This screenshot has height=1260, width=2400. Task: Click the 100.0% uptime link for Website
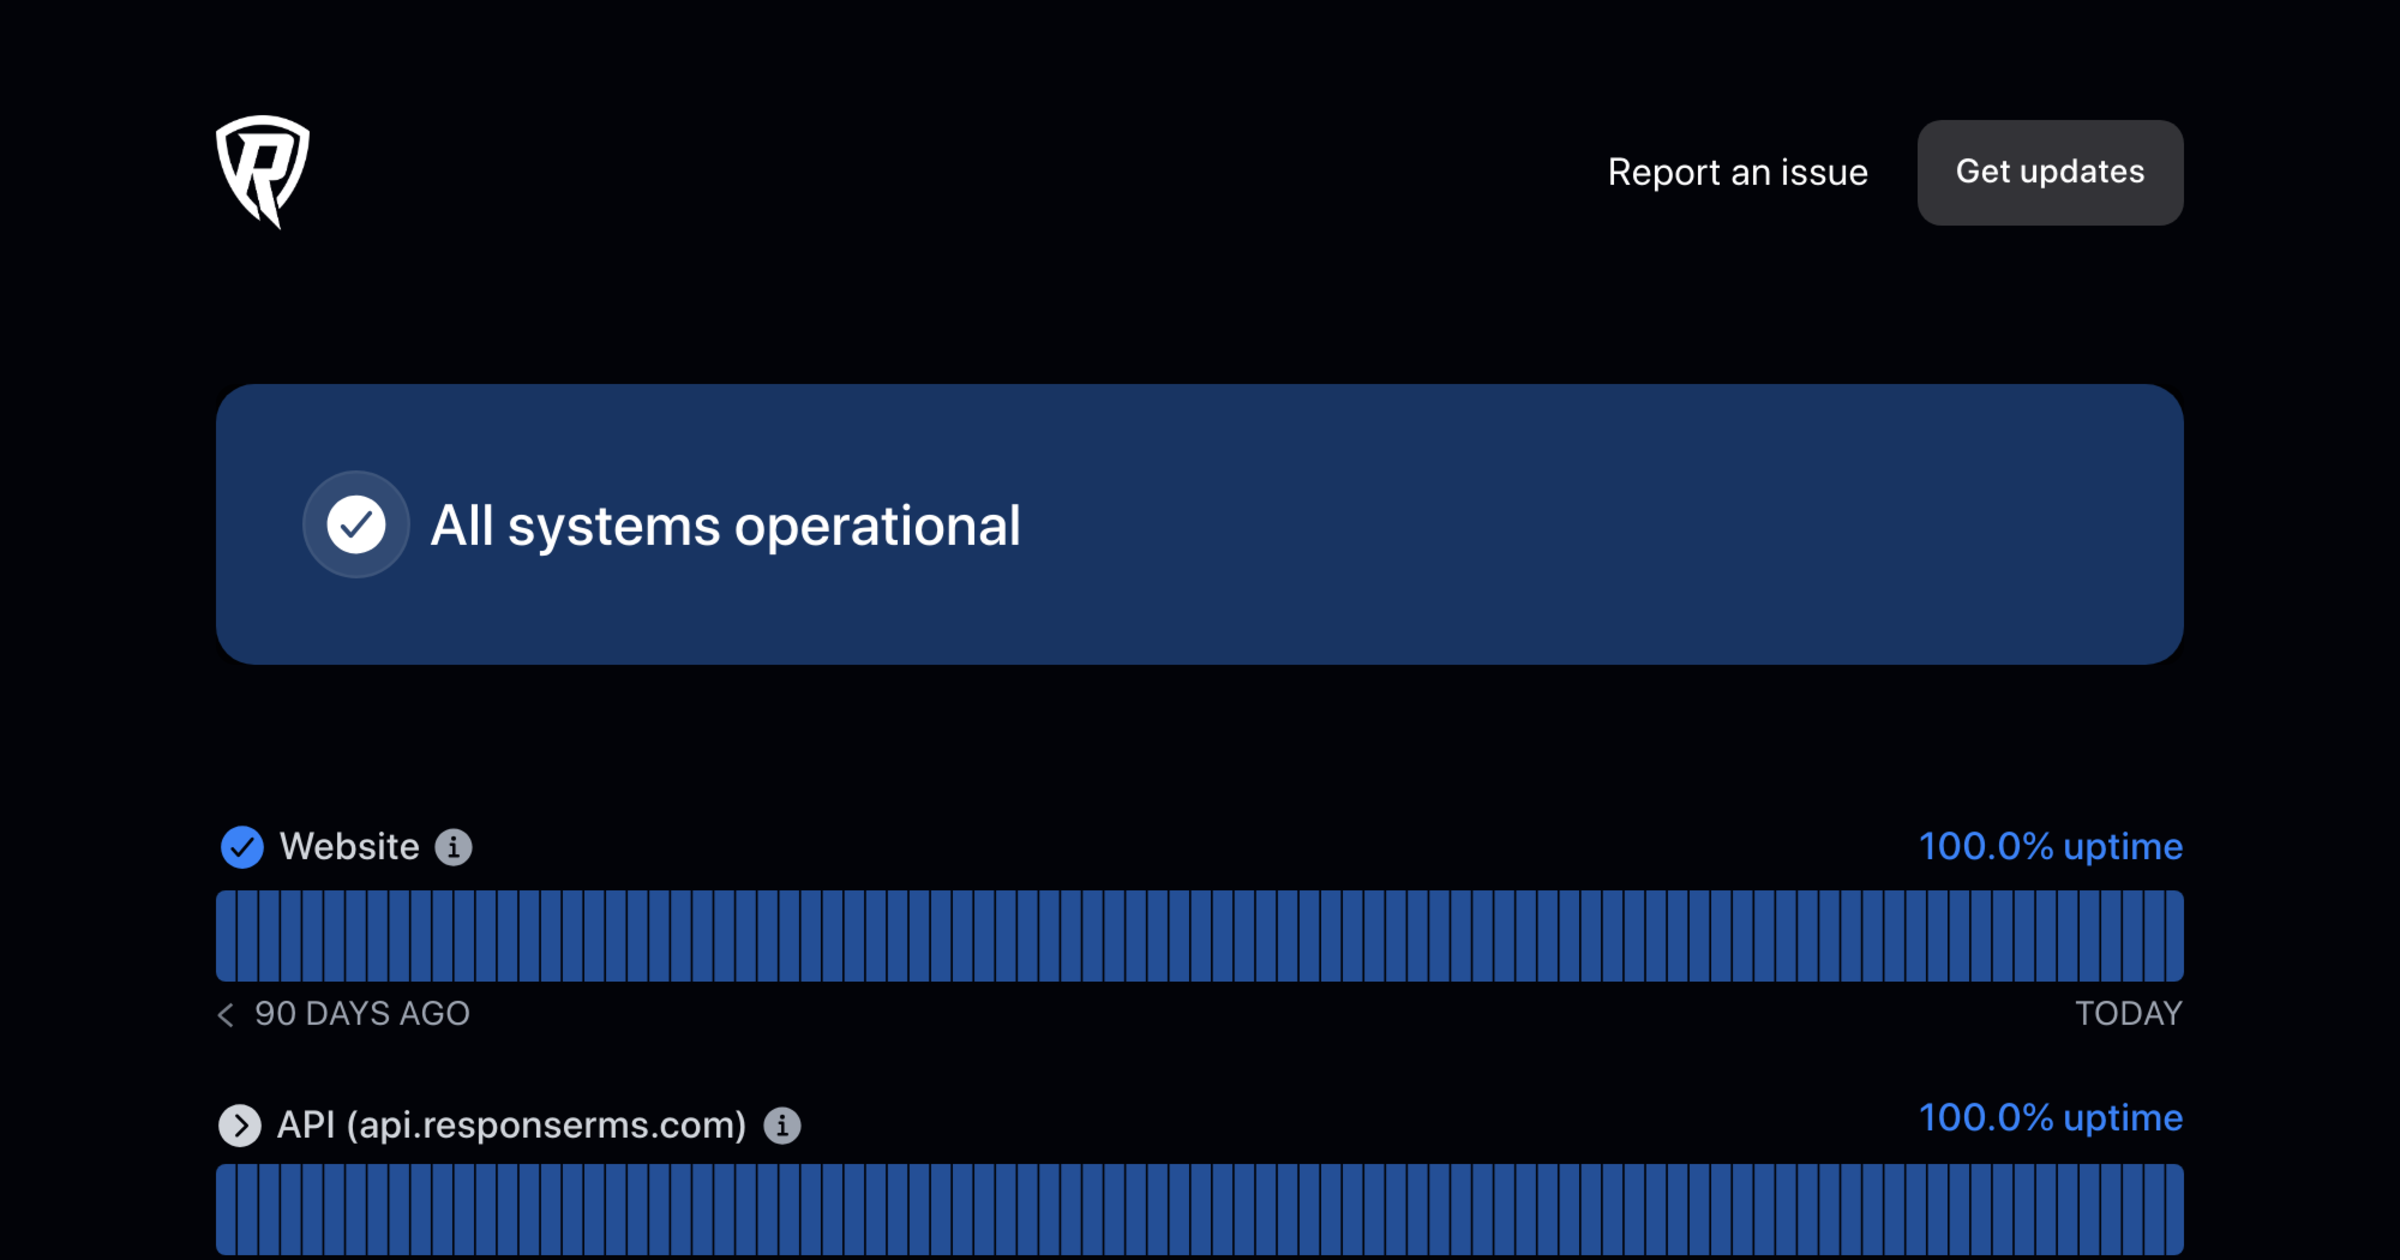pos(2051,847)
